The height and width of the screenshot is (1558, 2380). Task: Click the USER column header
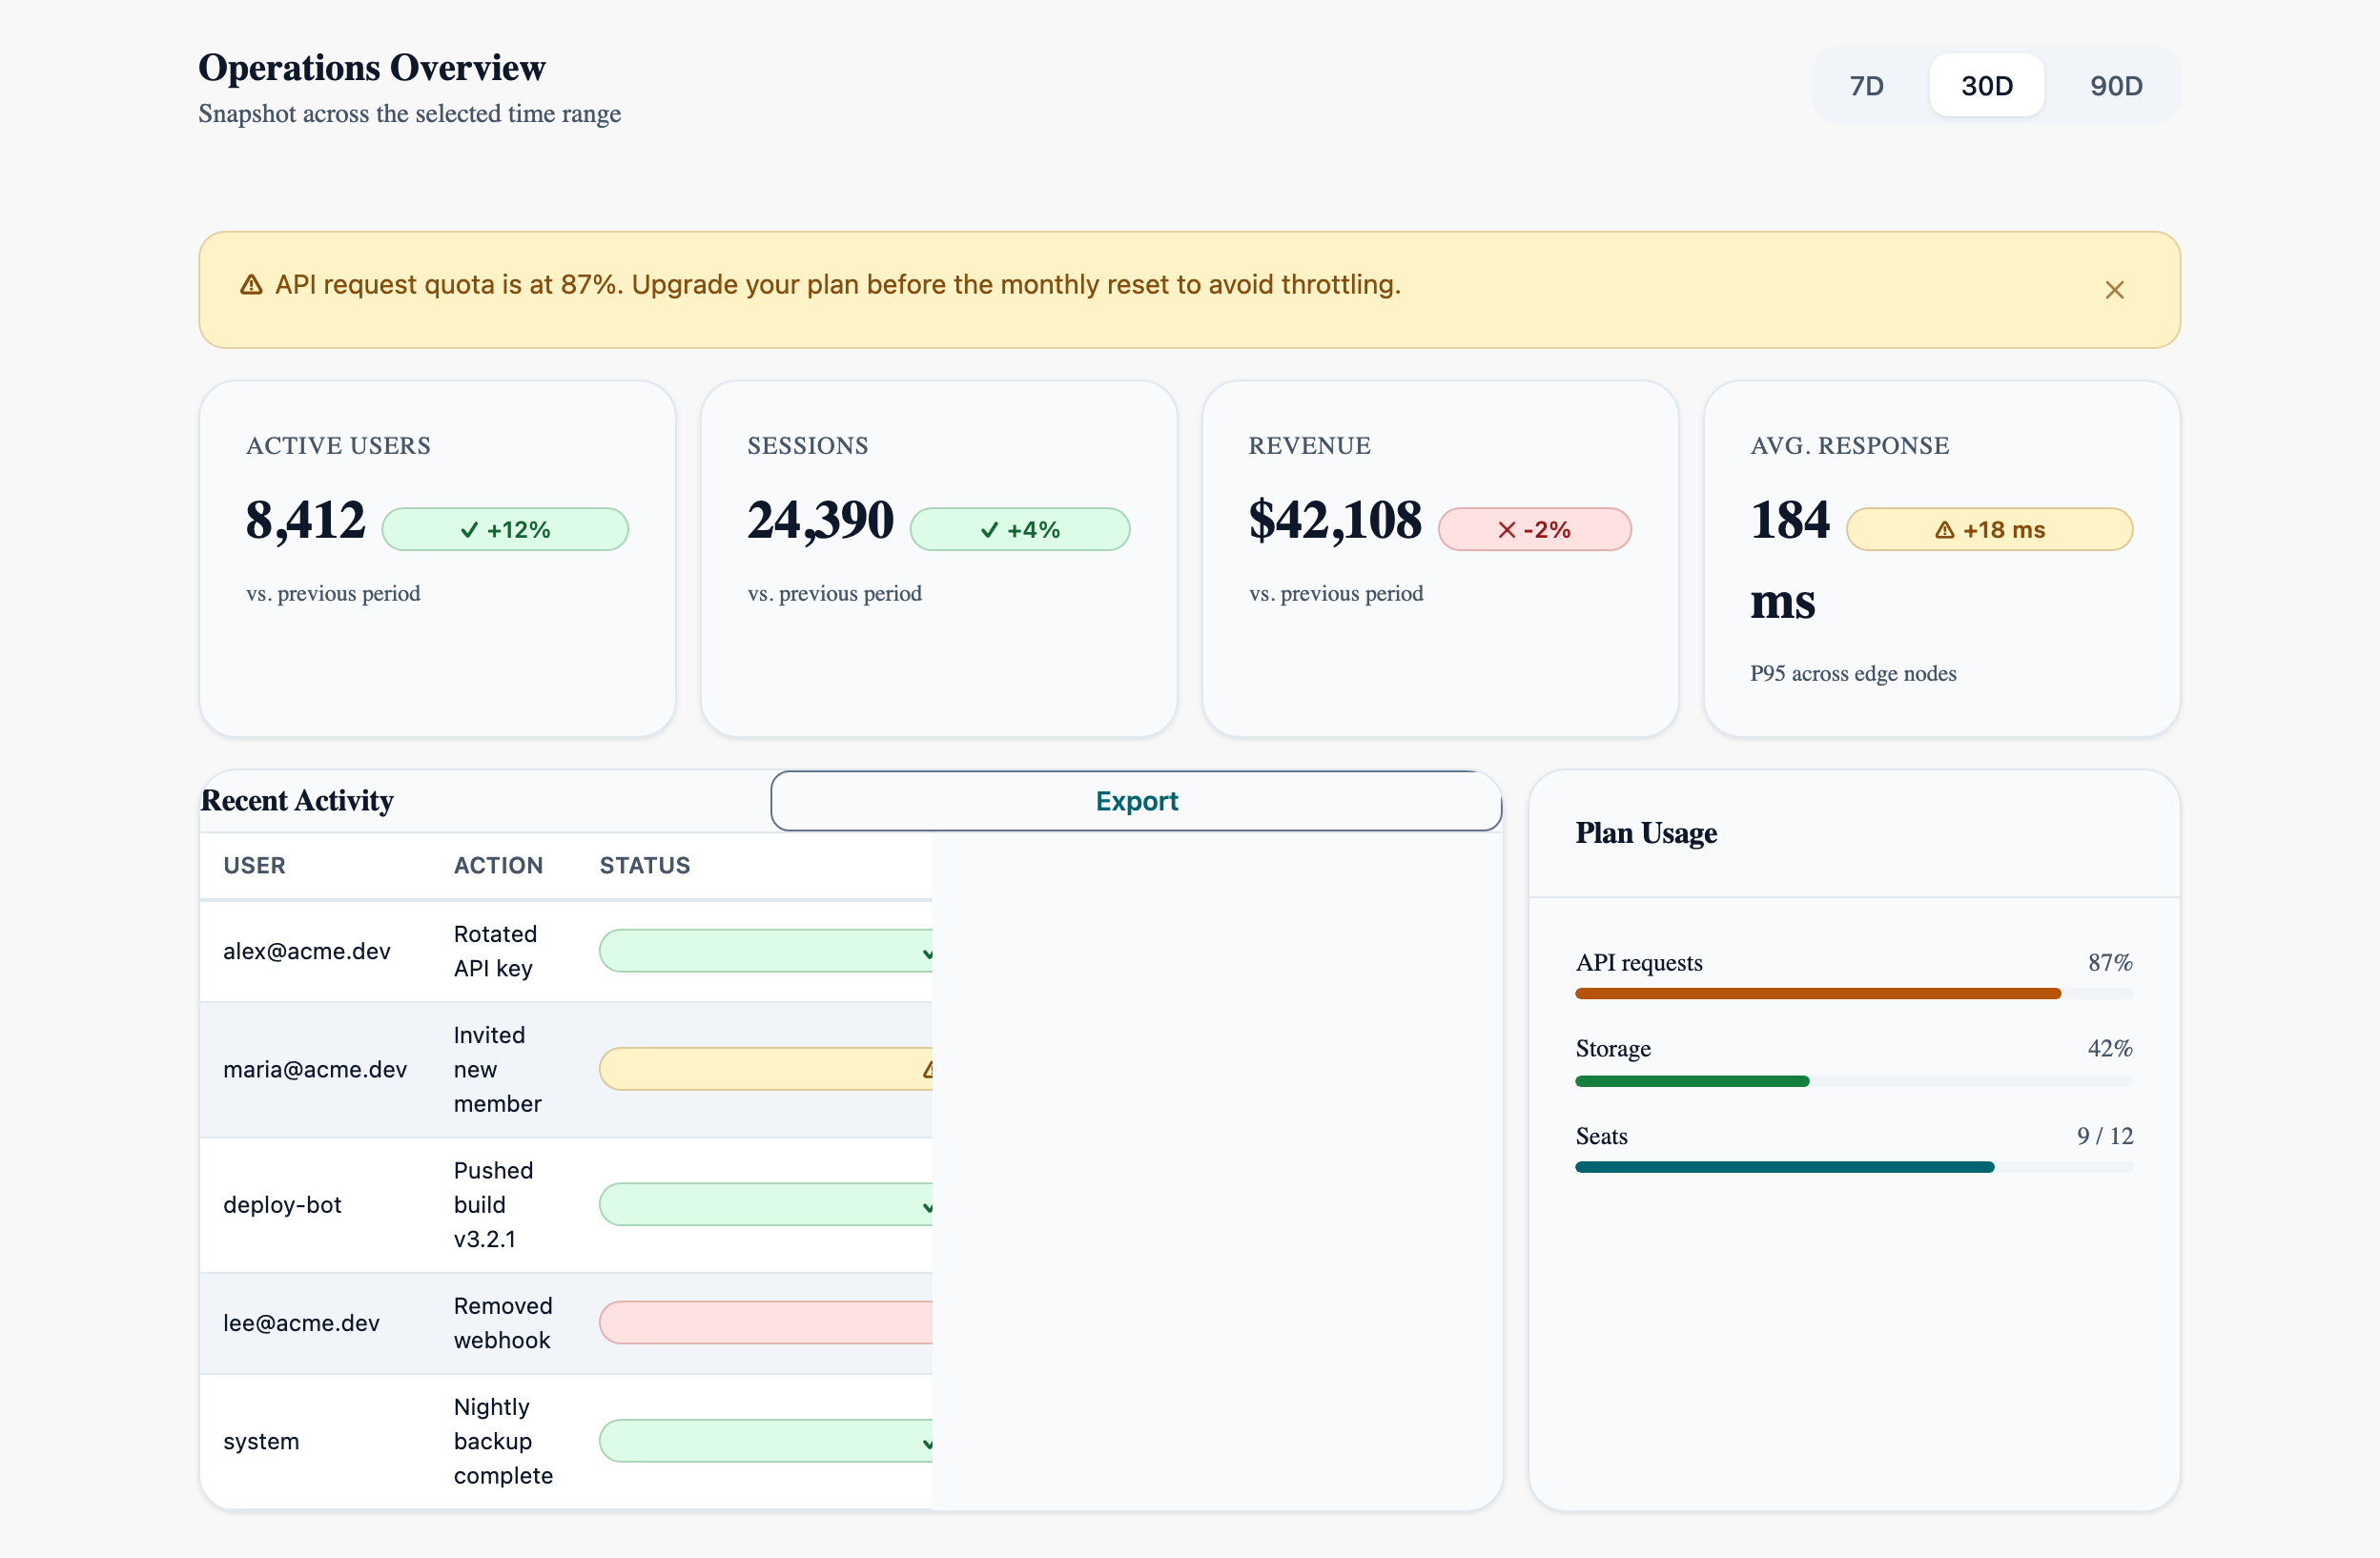(254, 865)
